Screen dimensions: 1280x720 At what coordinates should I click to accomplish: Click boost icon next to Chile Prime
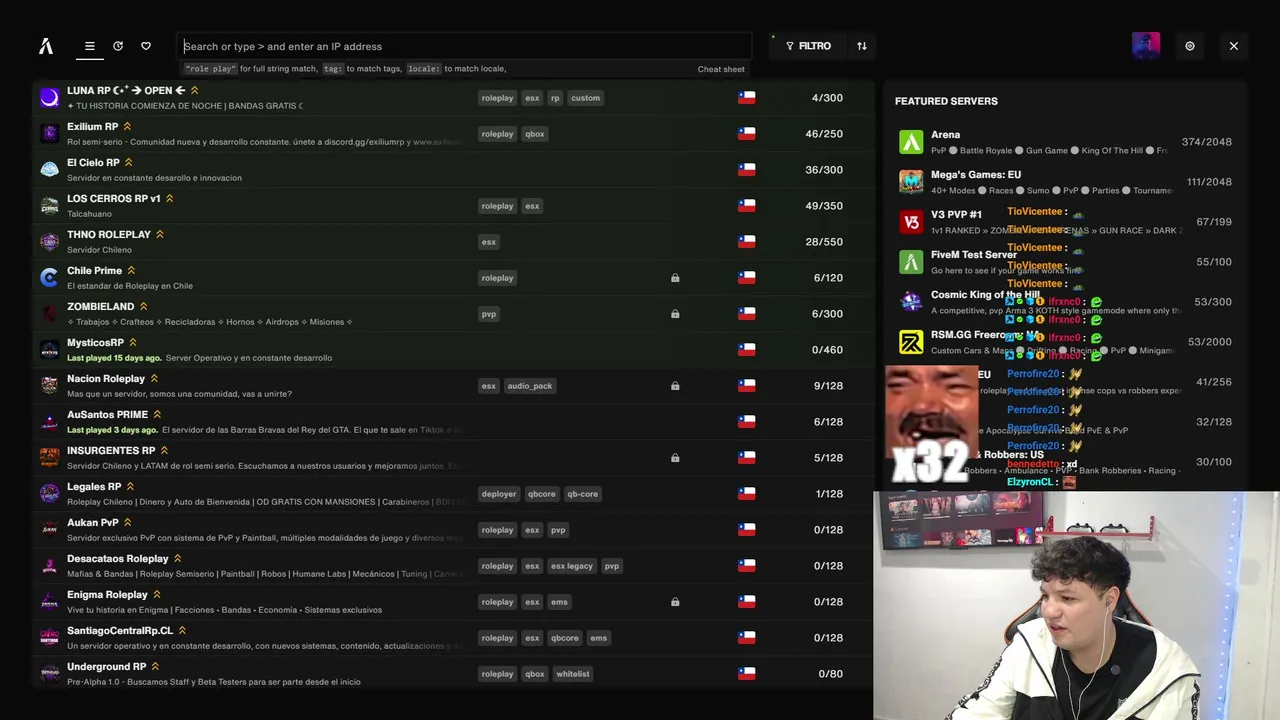[x=131, y=270]
